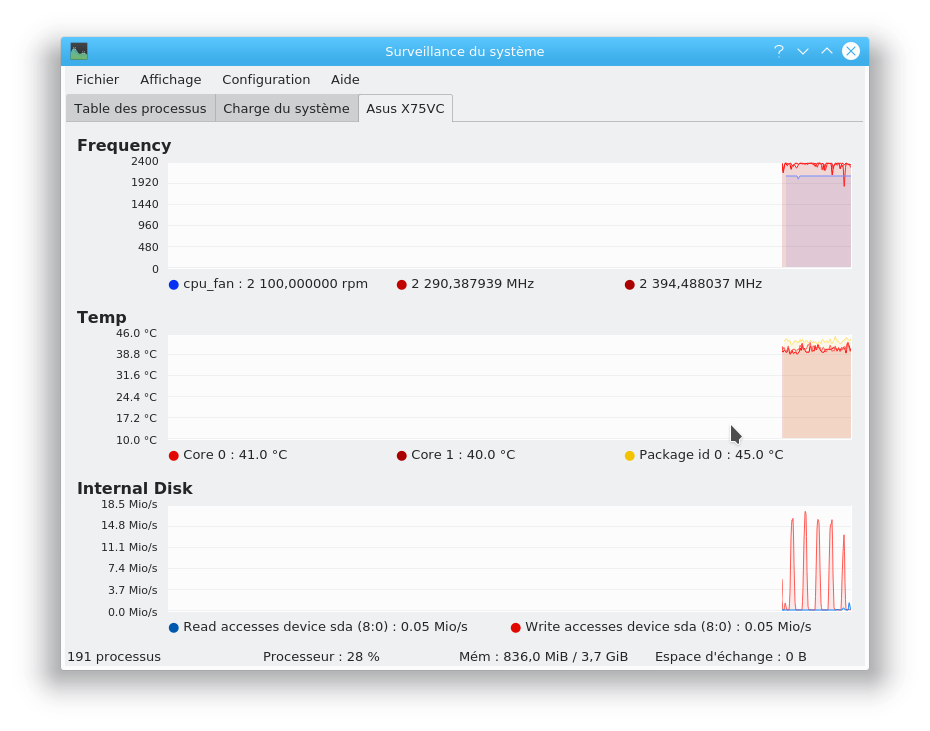
Task: Open the Configuration menu
Action: 266,80
